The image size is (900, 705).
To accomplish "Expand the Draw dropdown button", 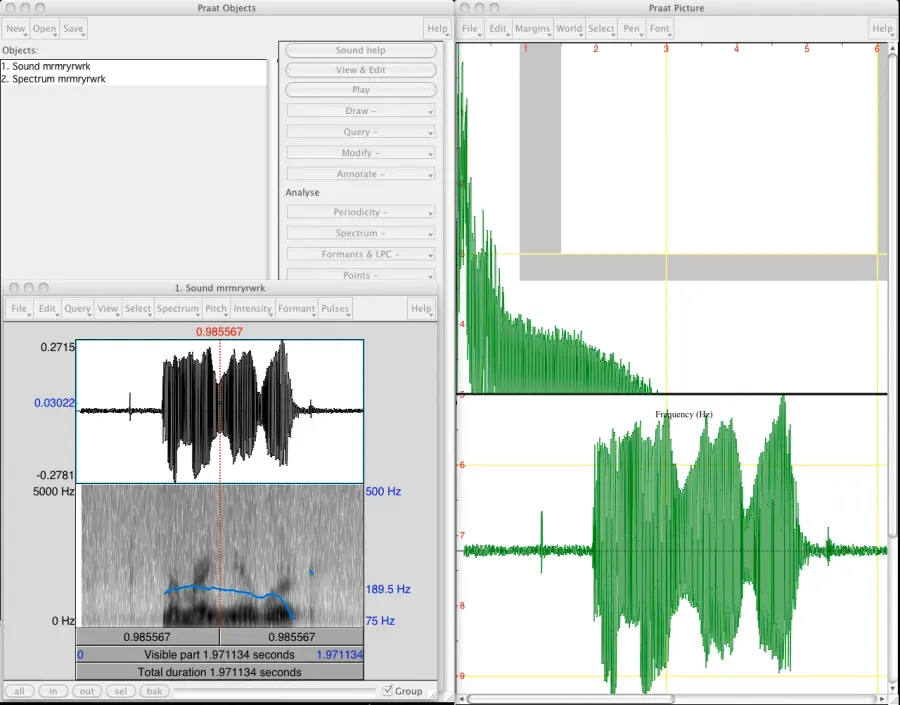I will (360, 111).
